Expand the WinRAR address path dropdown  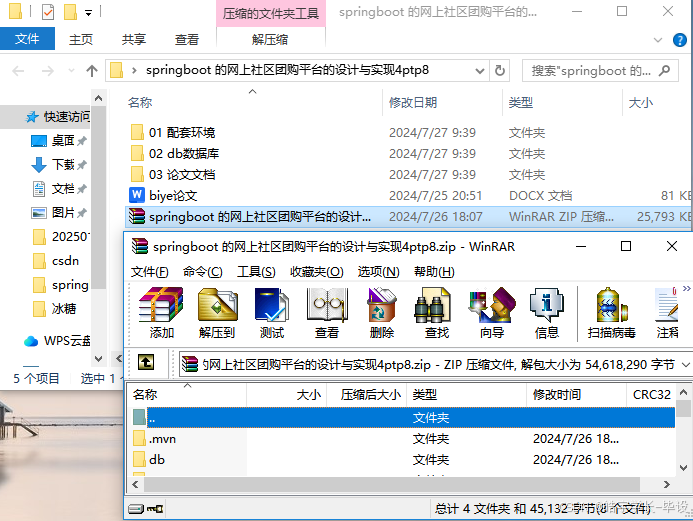pos(685,365)
